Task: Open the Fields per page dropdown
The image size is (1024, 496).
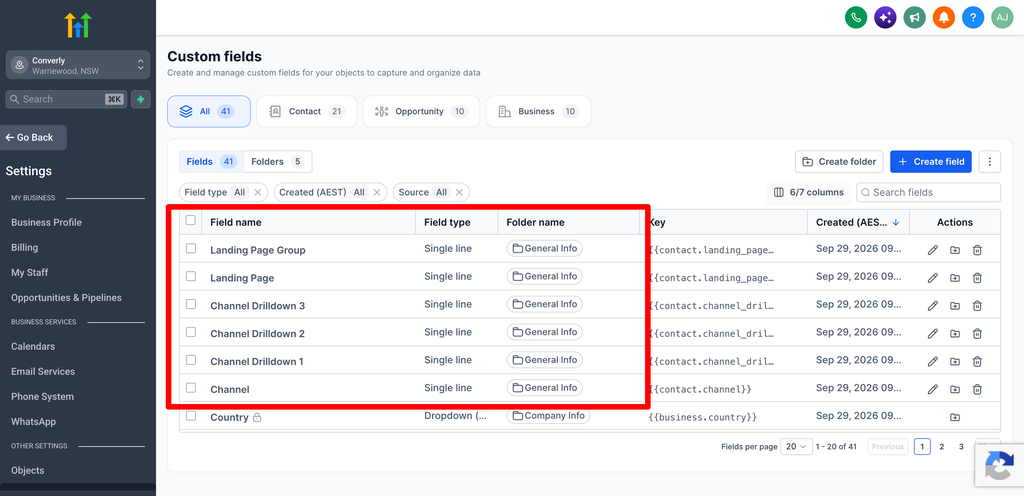Action: point(799,446)
